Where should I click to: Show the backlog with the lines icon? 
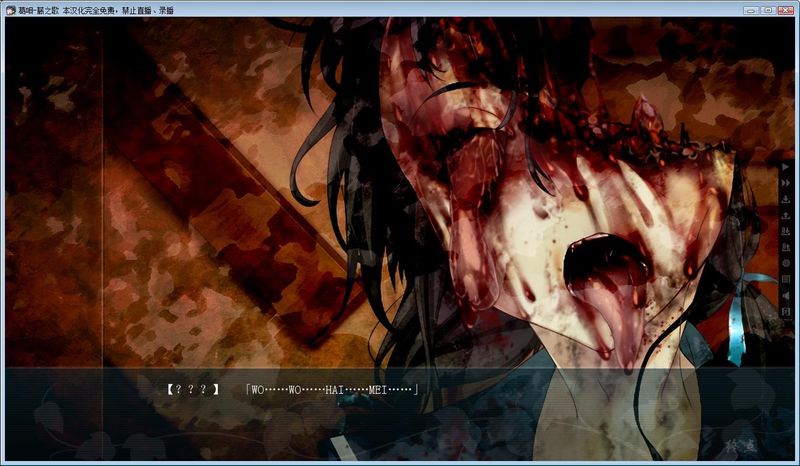pos(786,279)
